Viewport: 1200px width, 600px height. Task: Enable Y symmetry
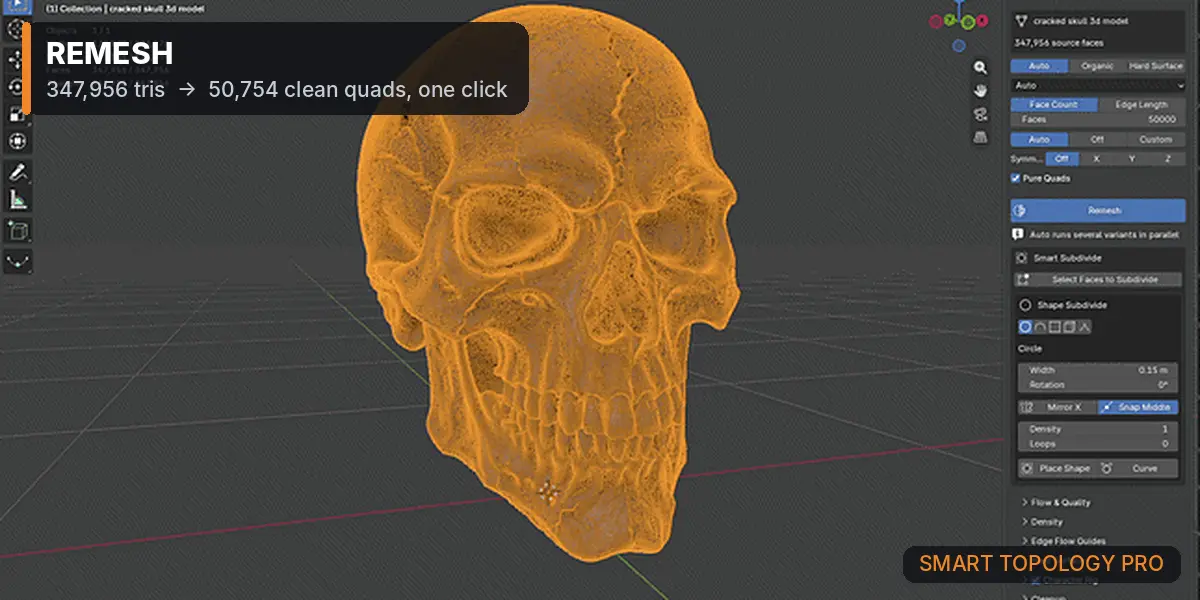point(1132,159)
